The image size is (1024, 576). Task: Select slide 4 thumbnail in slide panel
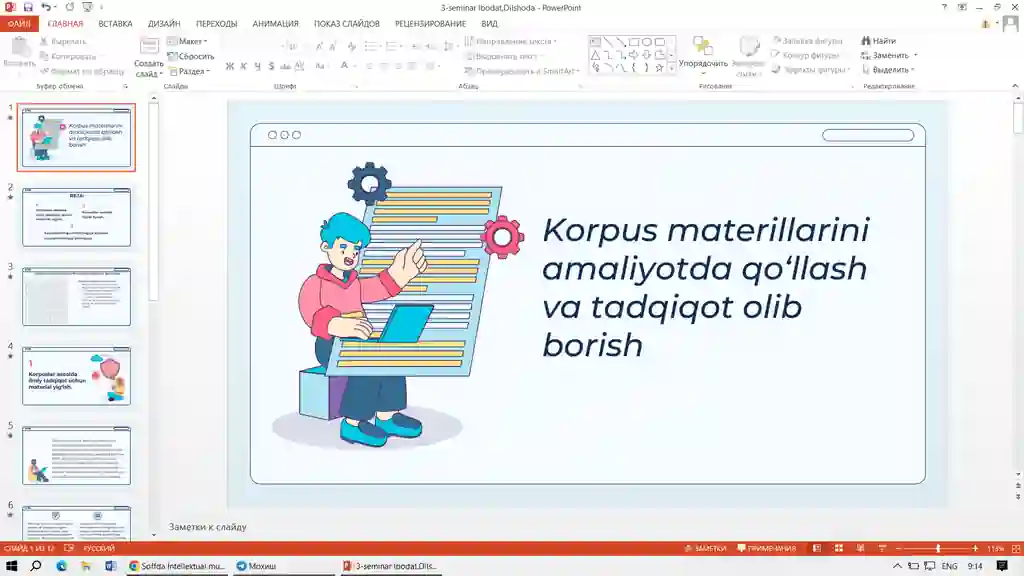coord(77,376)
